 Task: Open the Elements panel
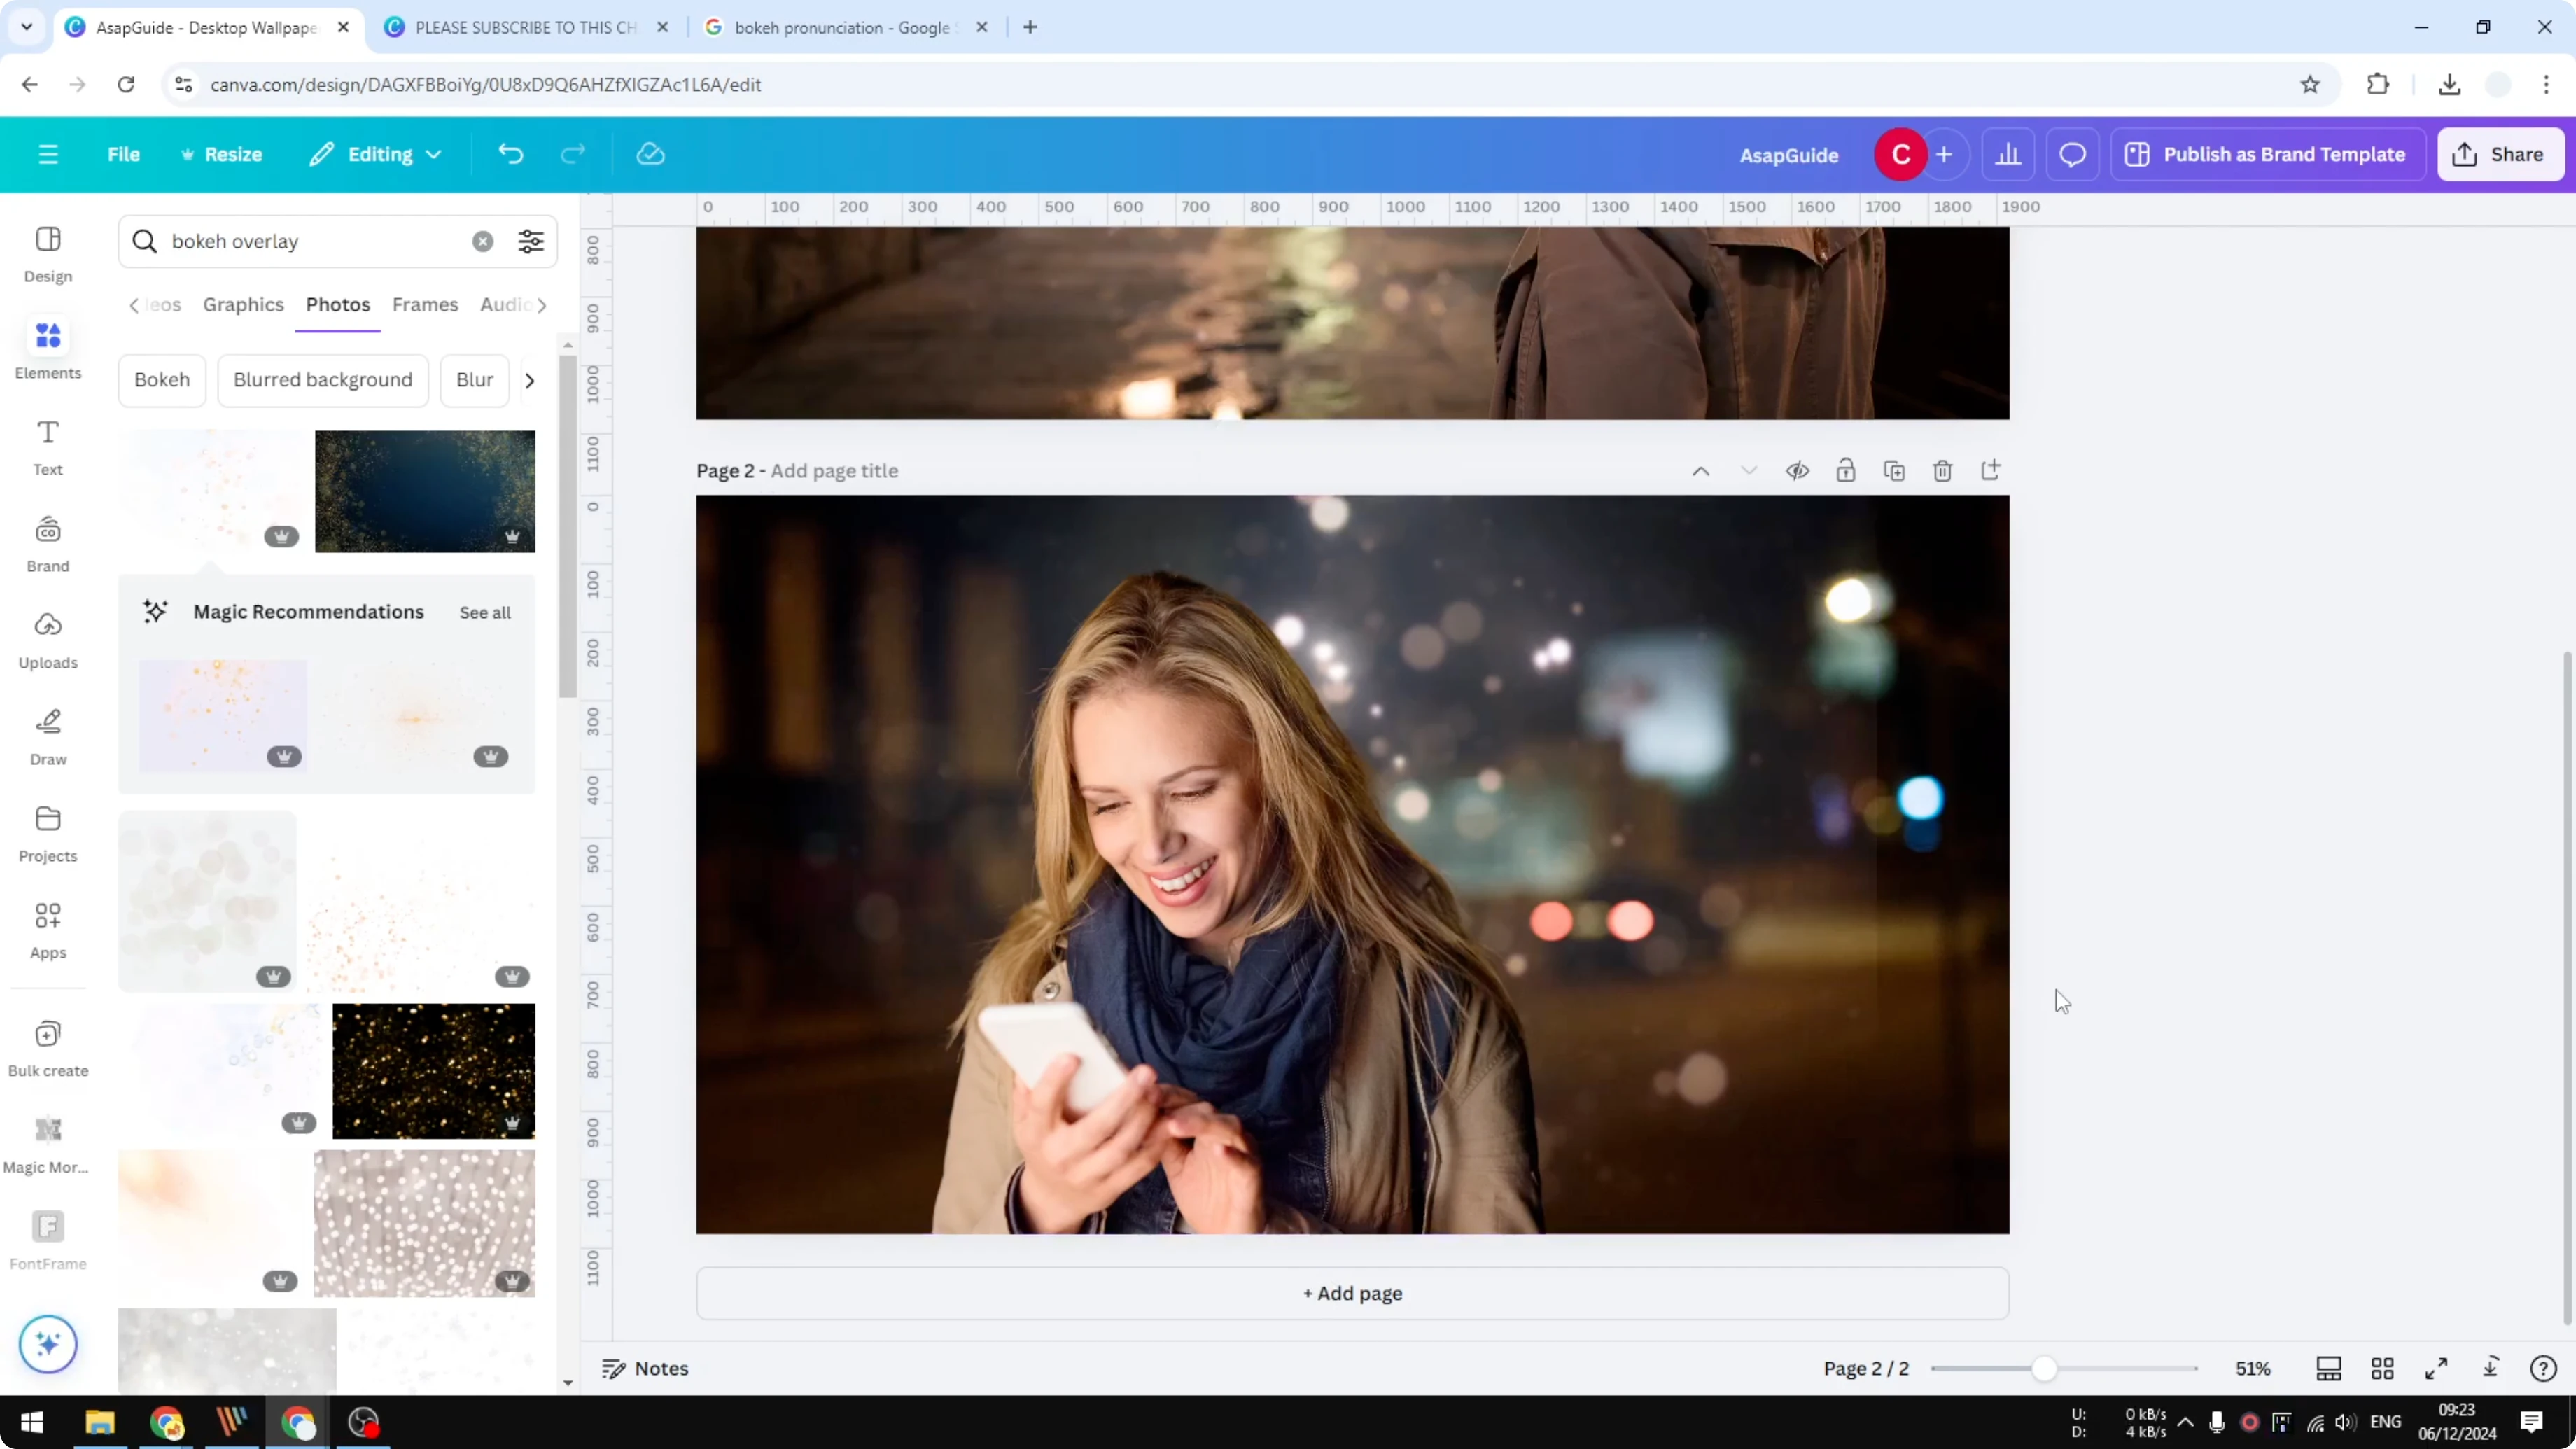coord(47,348)
